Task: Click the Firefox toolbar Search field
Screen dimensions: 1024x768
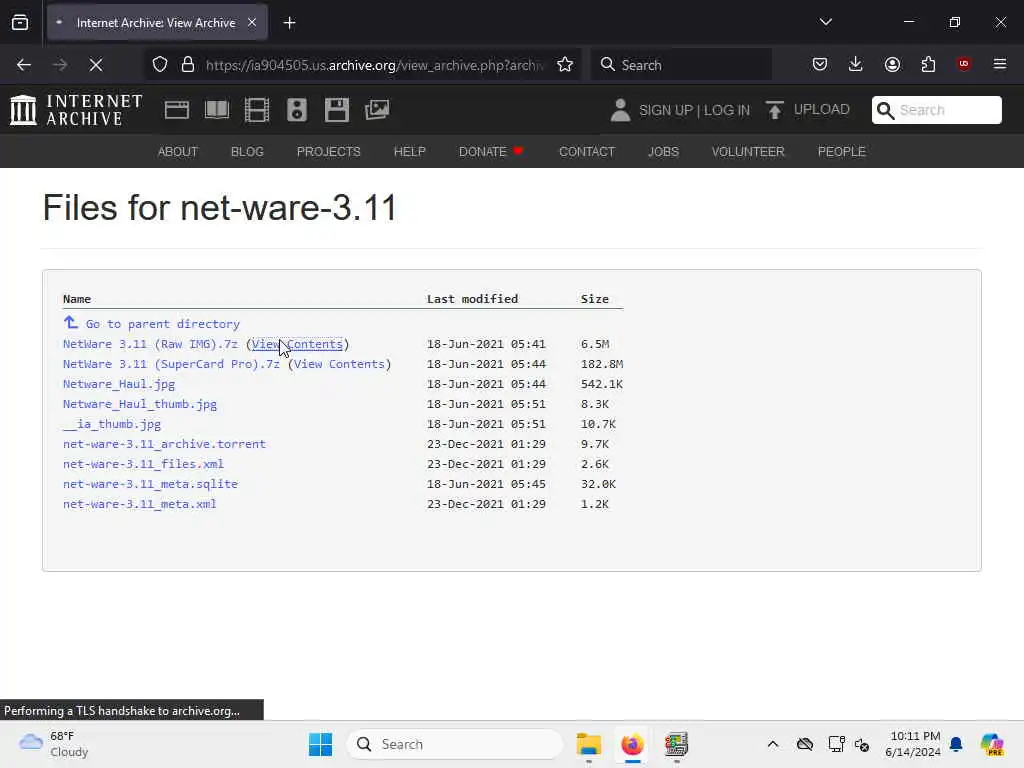Action: pyautogui.click(x=682, y=65)
